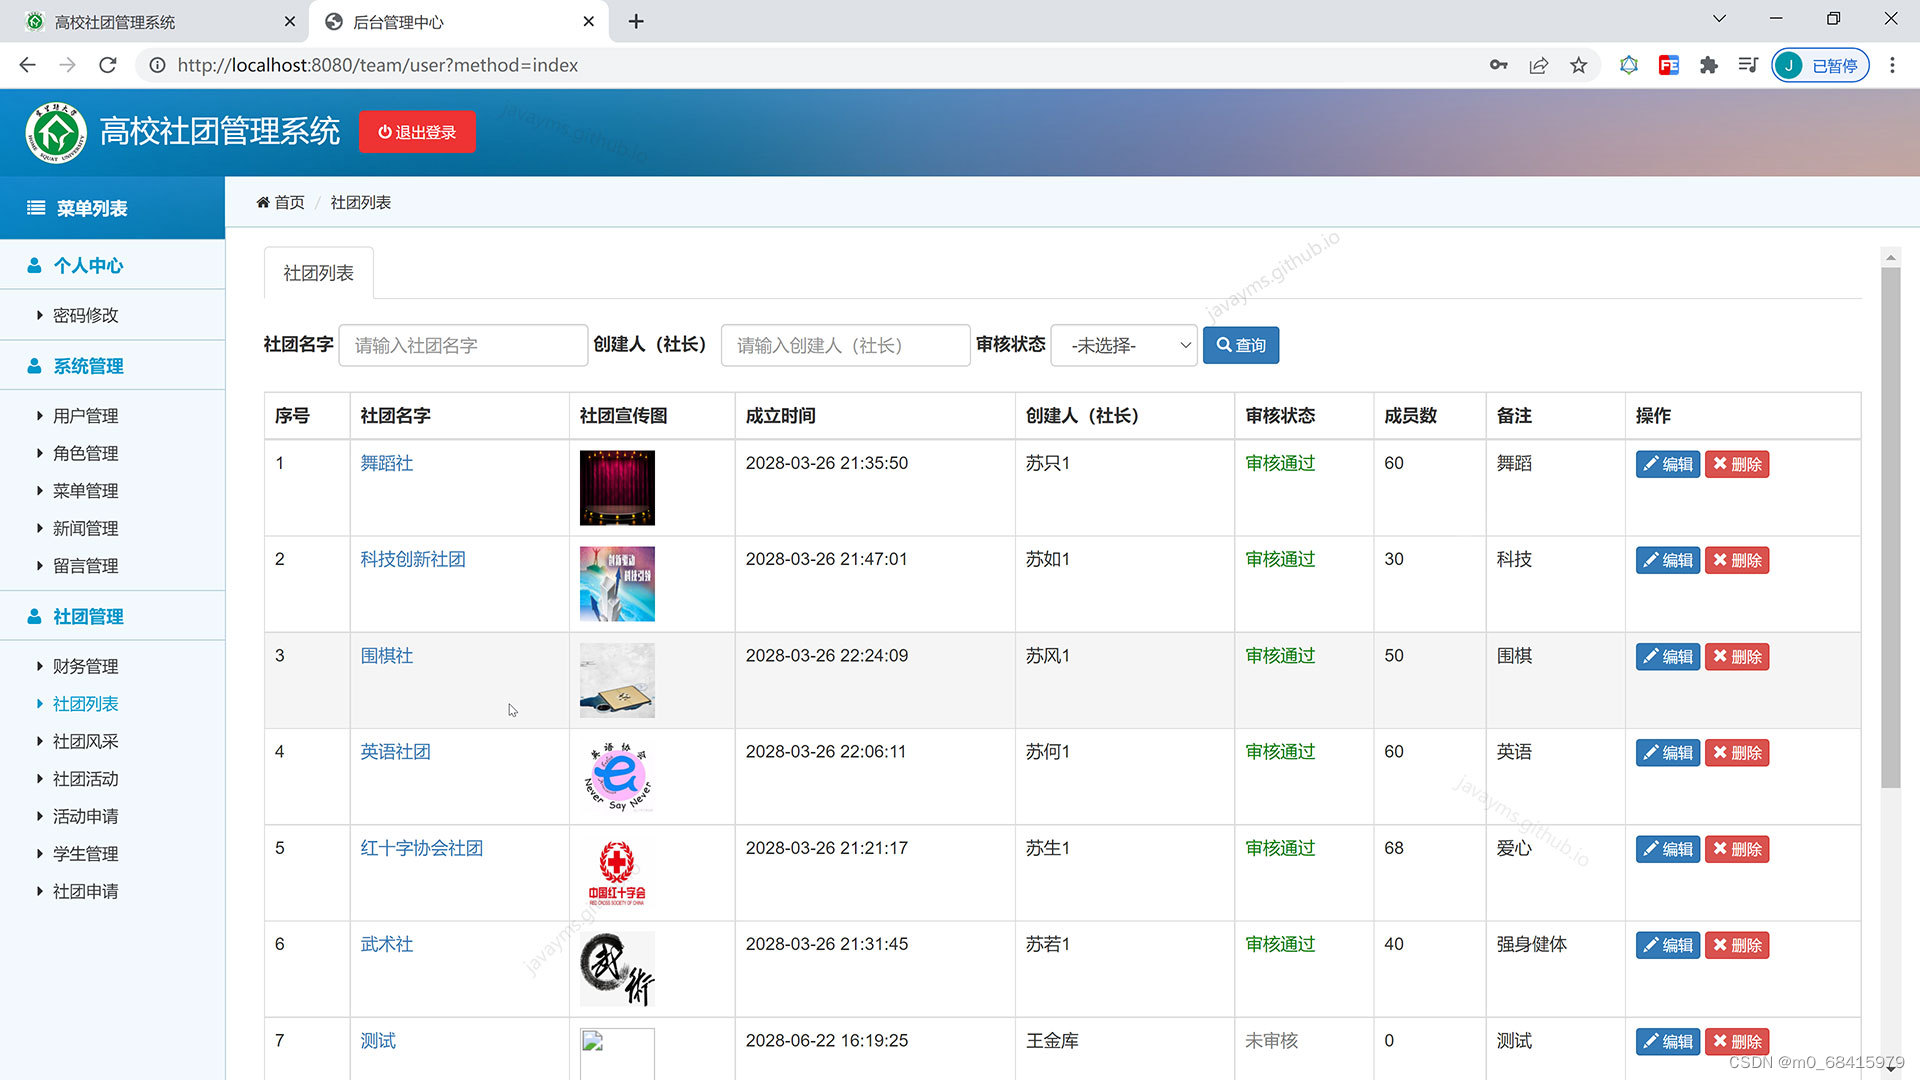Collapse the 社团管理 section header
Image resolution: width=1920 pixels, height=1080 pixels.
coord(88,616)
